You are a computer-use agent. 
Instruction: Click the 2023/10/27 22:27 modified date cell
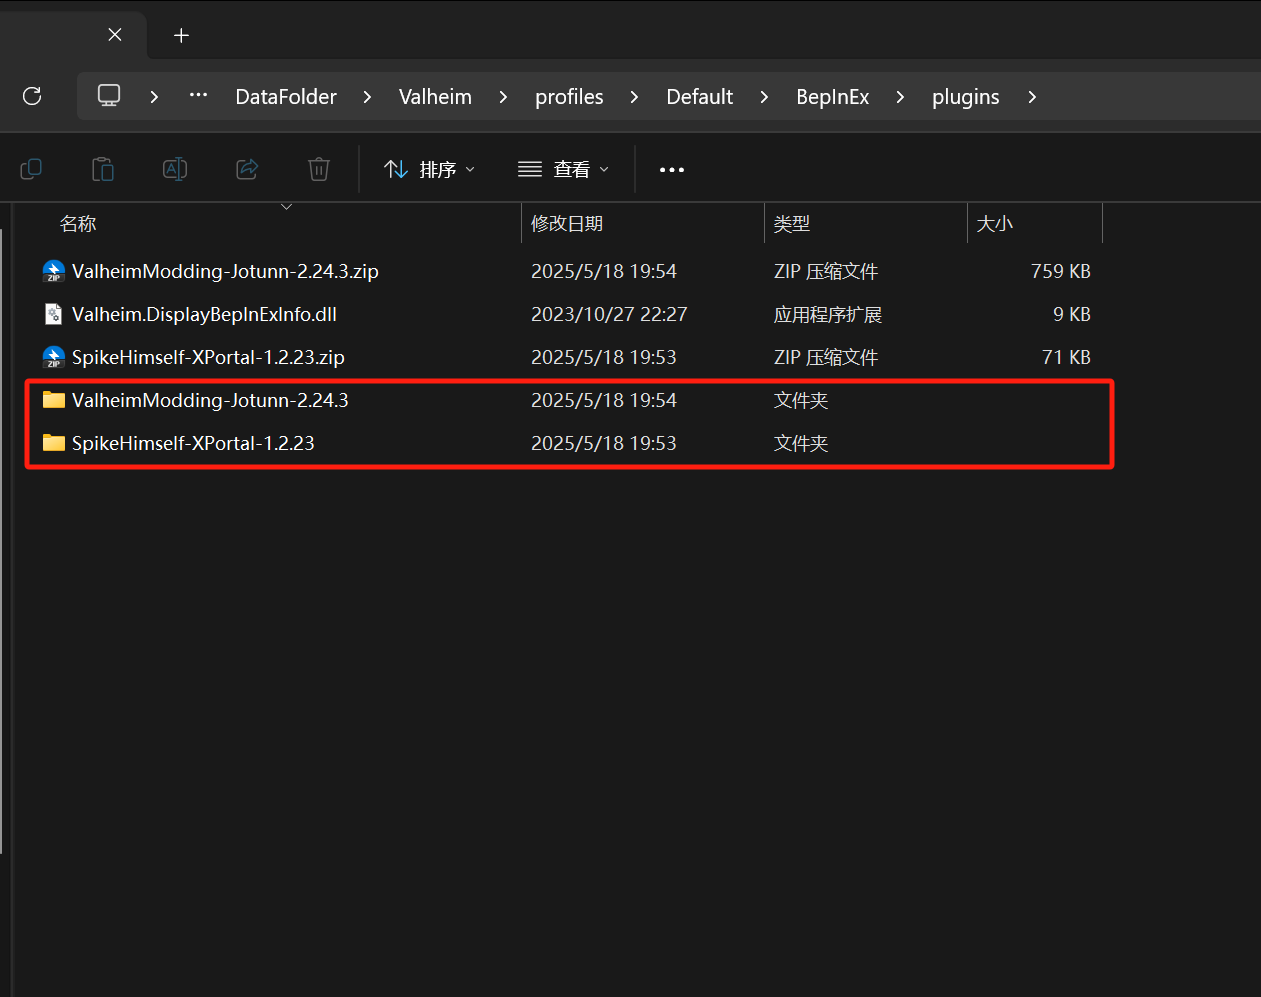click(x=609, y=314)
